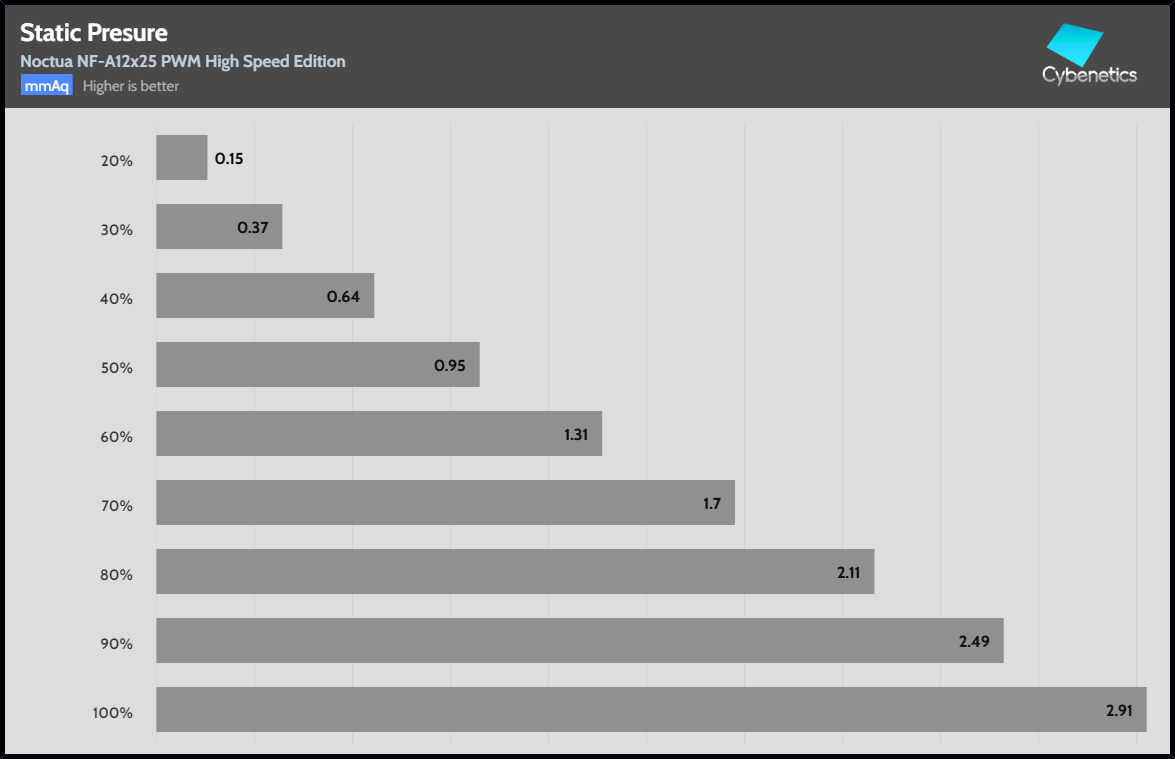
Task: Select the 70% bar with value 1.7
Action: (445, 502)
